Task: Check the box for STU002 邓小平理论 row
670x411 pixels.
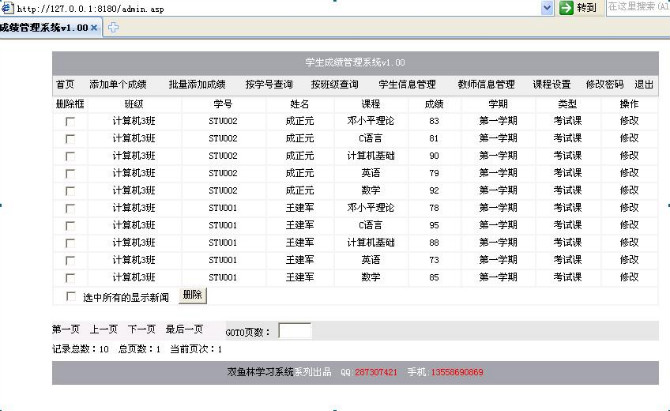Action: 70,122
